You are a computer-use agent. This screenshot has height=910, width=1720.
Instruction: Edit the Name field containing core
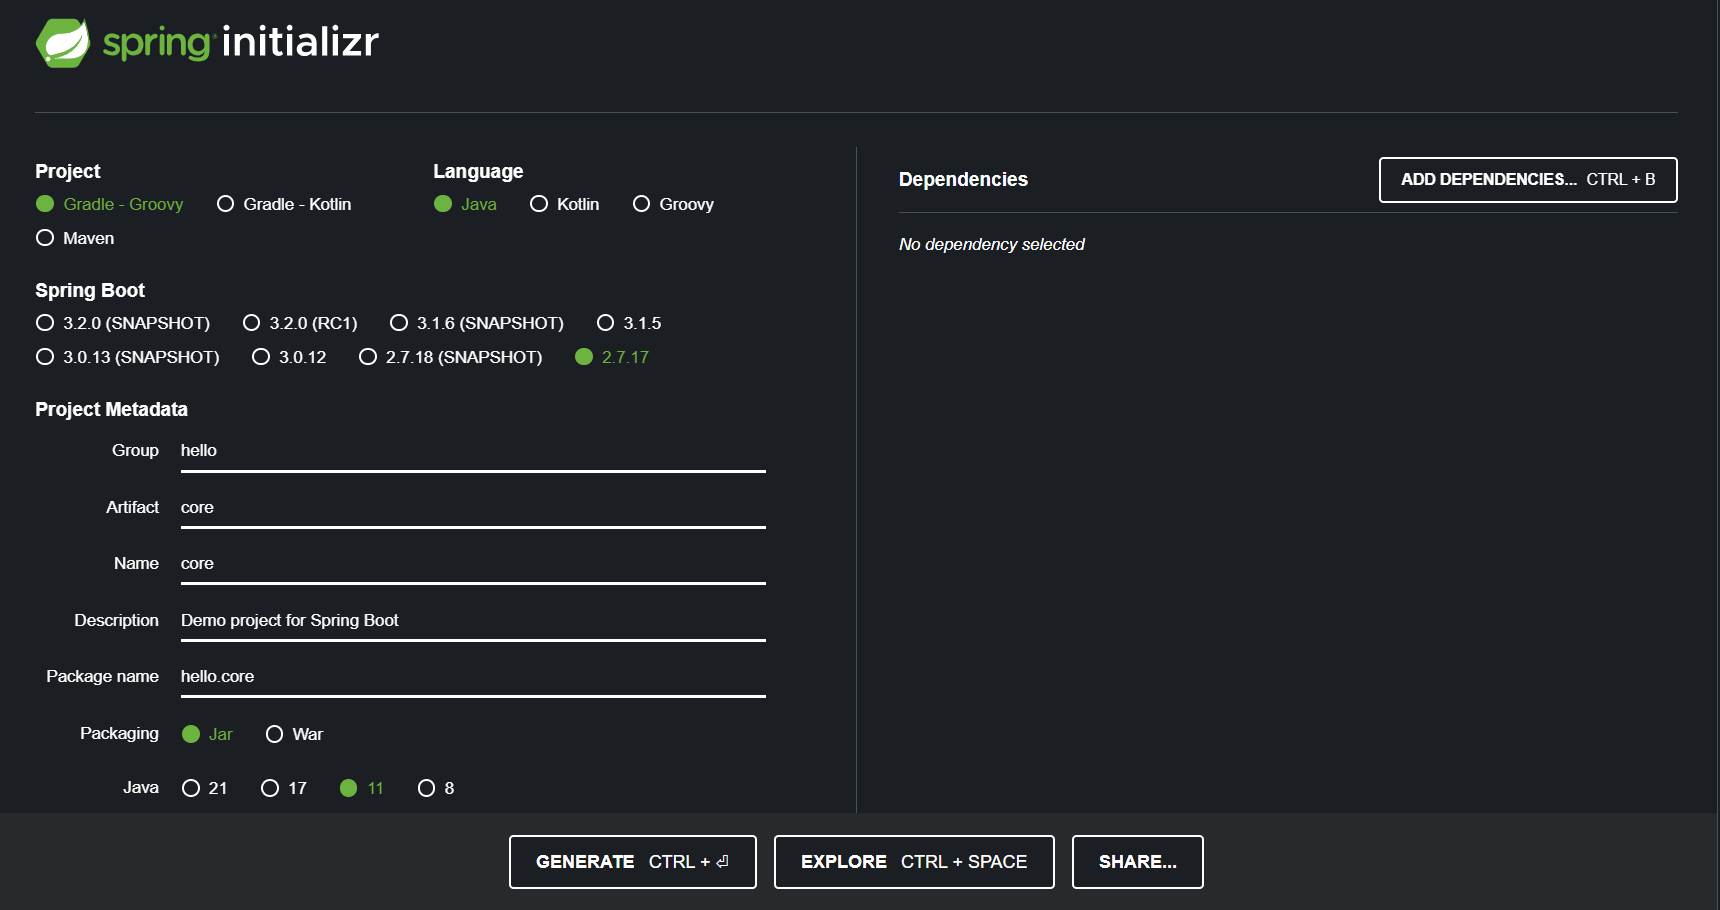coord(473,564)
